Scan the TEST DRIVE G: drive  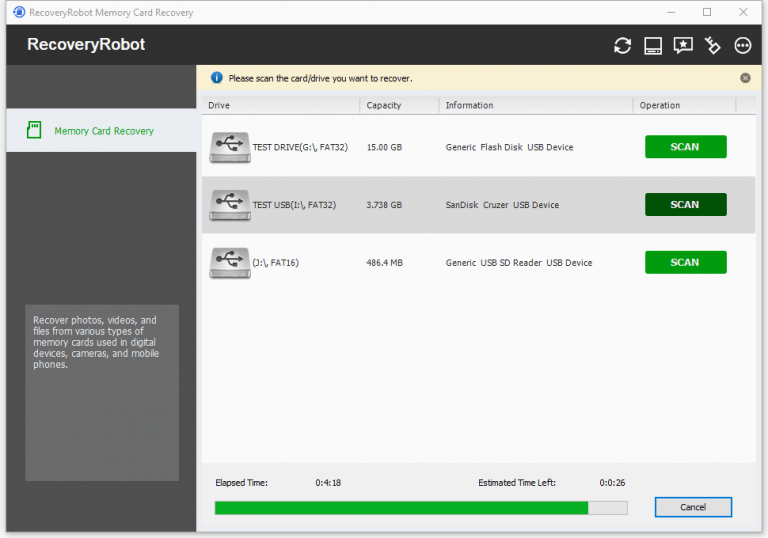point(685,147)
